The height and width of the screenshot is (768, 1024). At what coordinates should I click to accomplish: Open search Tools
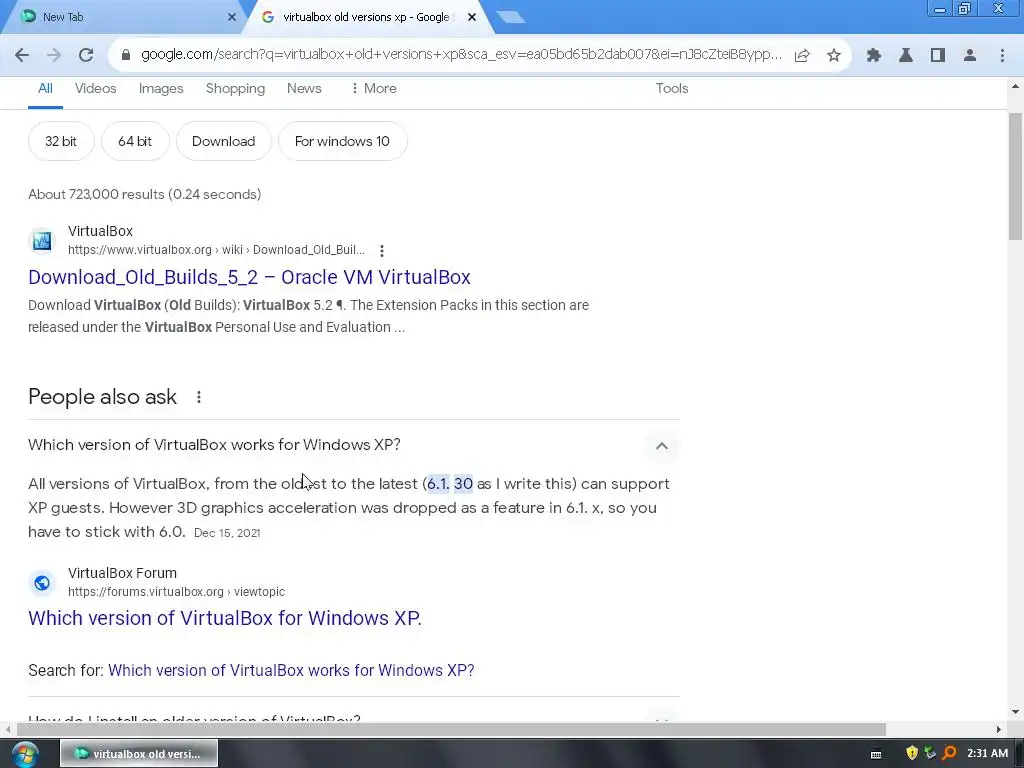[x=671, y=89]
